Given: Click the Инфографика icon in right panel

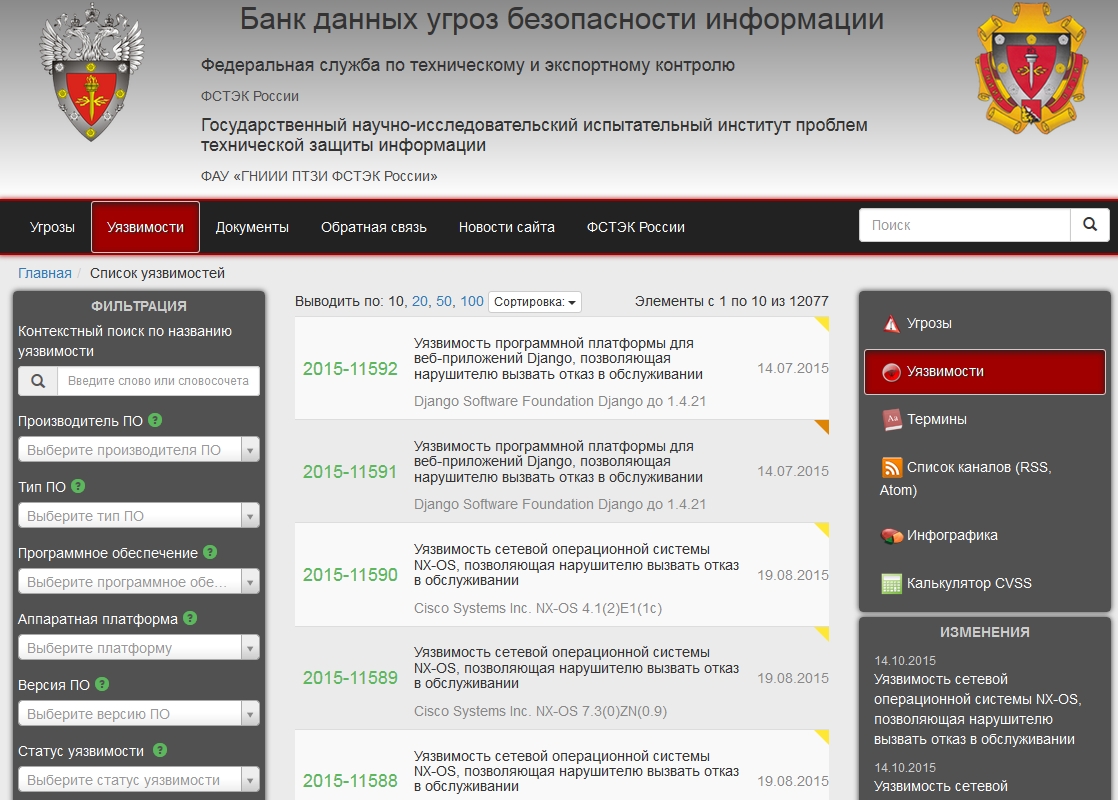Looking at the screenshot, I should click(x=891, y=535).
